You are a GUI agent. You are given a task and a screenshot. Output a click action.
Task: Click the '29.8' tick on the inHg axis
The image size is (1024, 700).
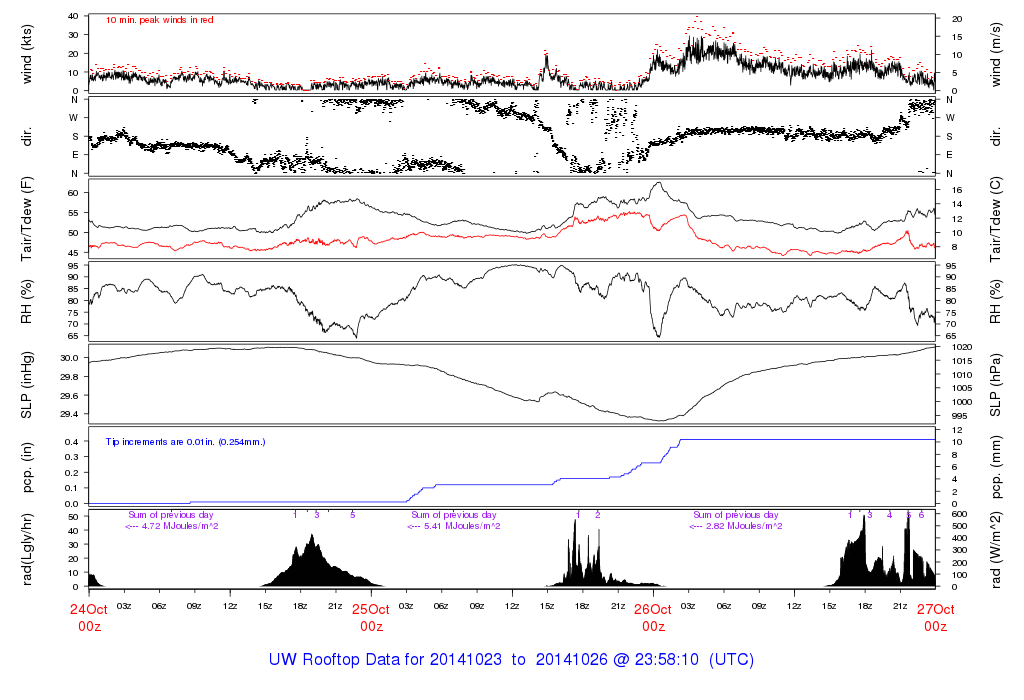pos(70,377)
